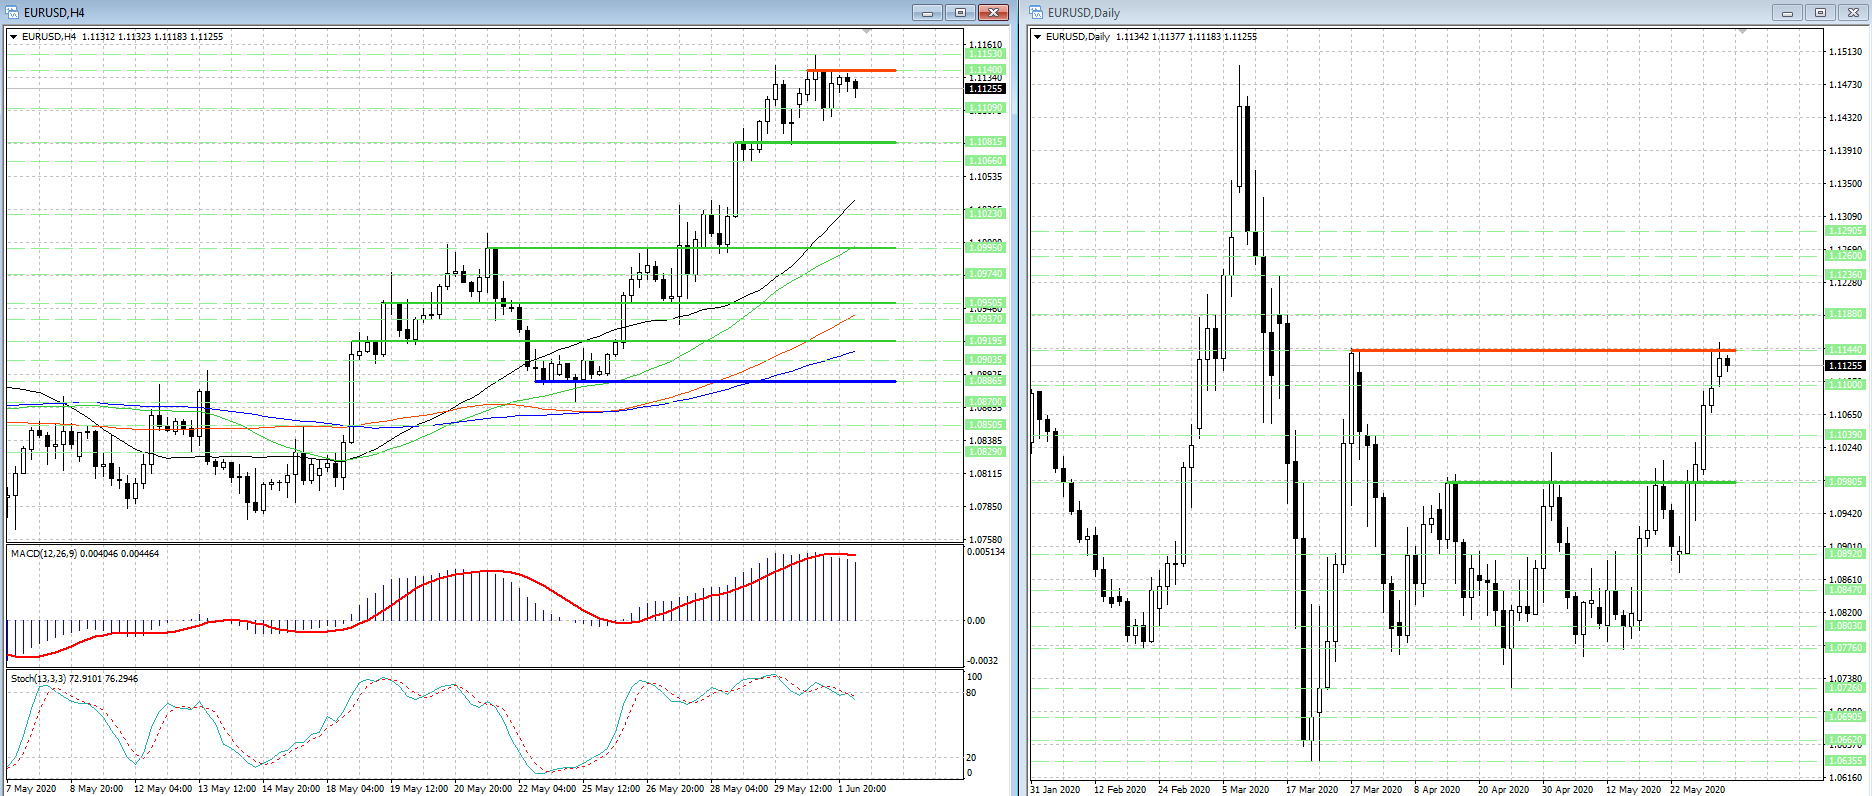Click the chart shift marker in Daily chart
This screenshot has height=796, width=1872.
pyautogui.click(x=1742, y=32)
